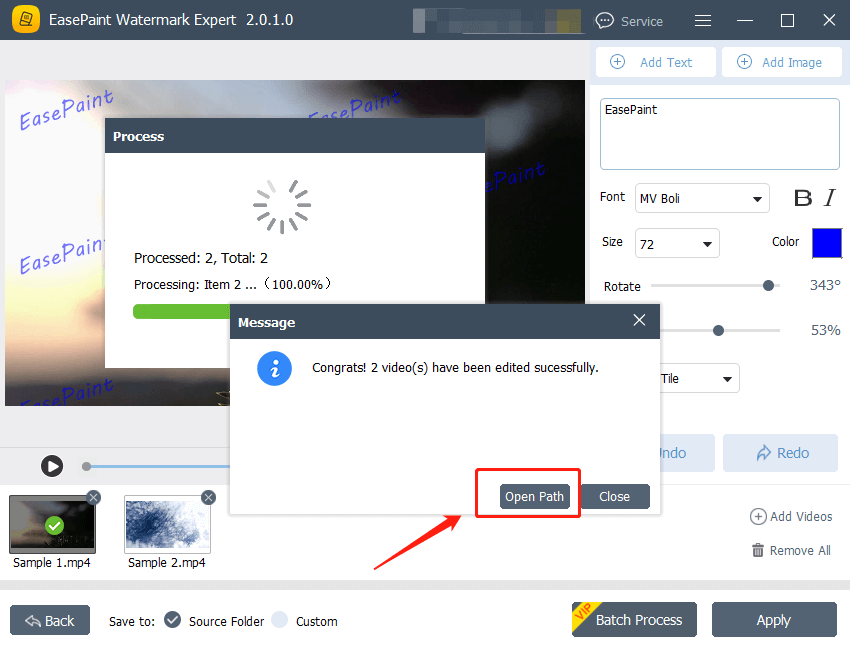Open the Service menu
Viewport: 850px width, 650px height.
coord(631,20)
